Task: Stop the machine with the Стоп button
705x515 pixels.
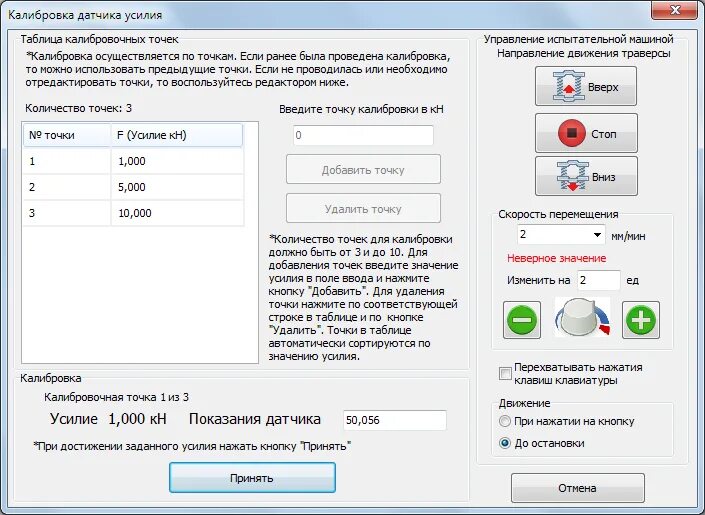Action: 585,133
